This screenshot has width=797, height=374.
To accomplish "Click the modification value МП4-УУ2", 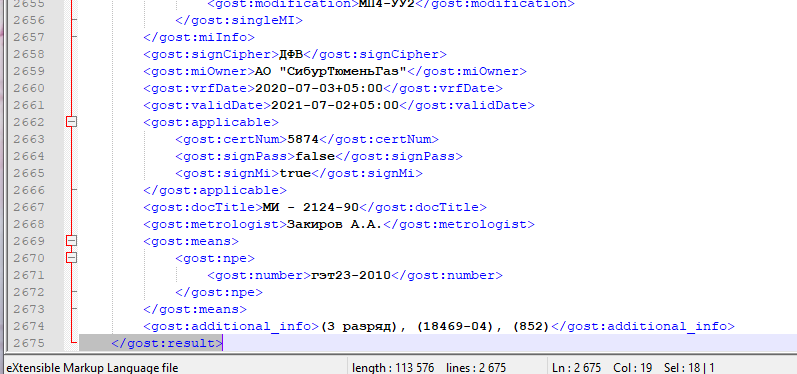I will coord(386,4).
